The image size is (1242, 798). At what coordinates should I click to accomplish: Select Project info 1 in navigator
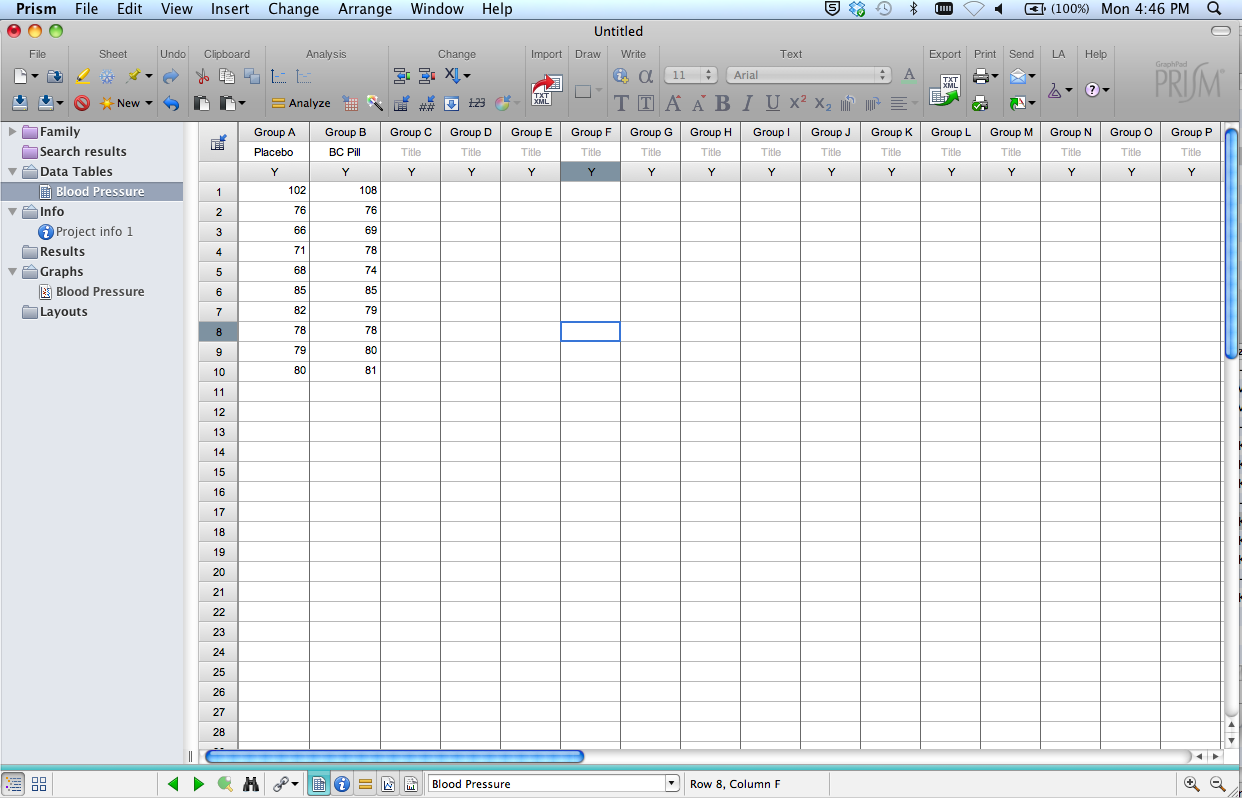click(x=94, y=232)
